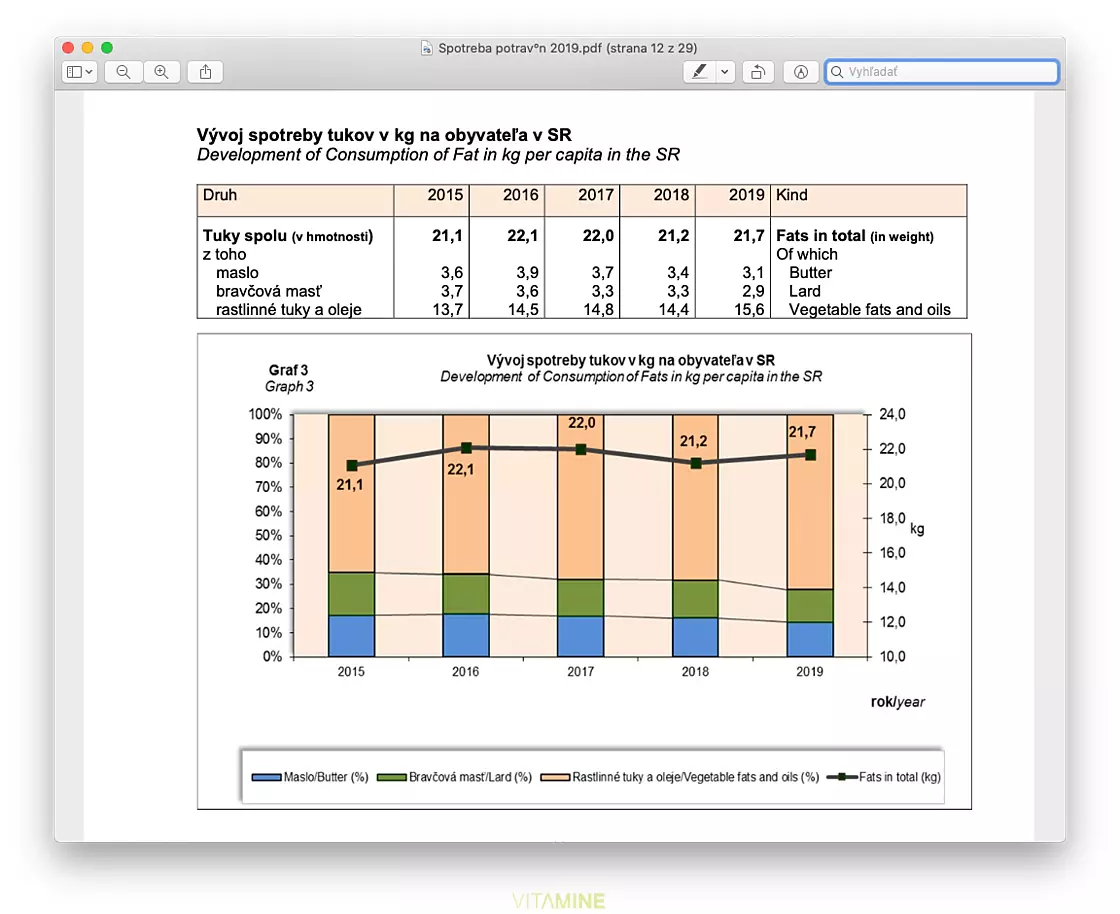Click the 100% axis label

click(x=265, y=414)
